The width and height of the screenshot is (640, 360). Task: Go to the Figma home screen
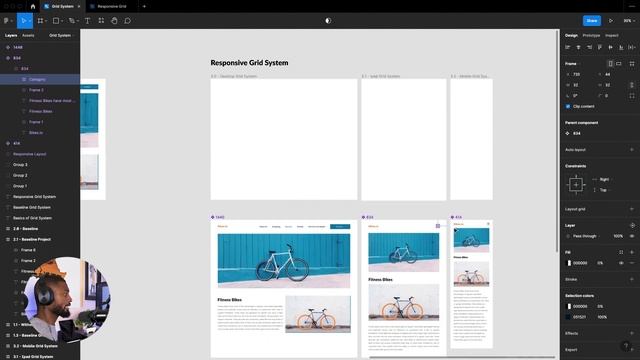point(33,6)
